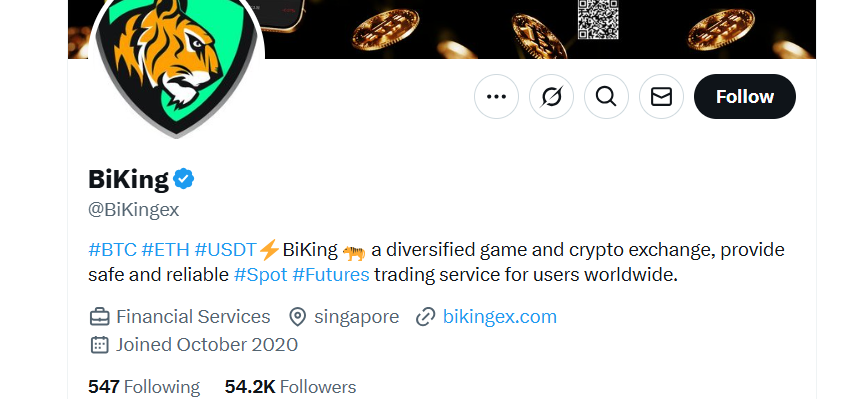View the 547 Following list
851x399 pixels.
144,387
